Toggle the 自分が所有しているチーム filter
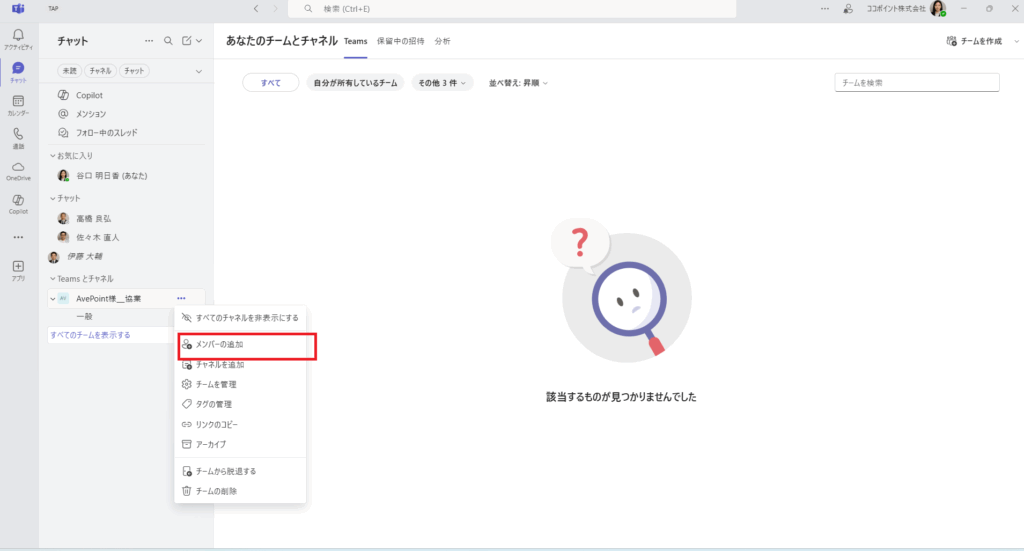Image resolution: width=1024 pixels, height=551 pixels. (x=355, y=82)
